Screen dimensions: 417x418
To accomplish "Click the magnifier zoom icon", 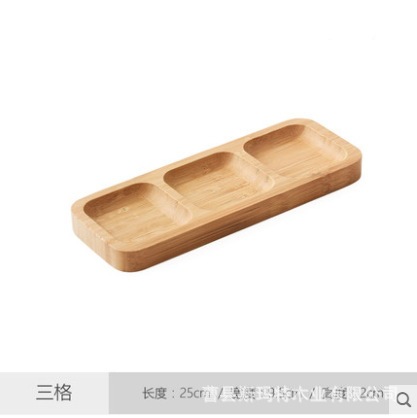I will point(404,399).
